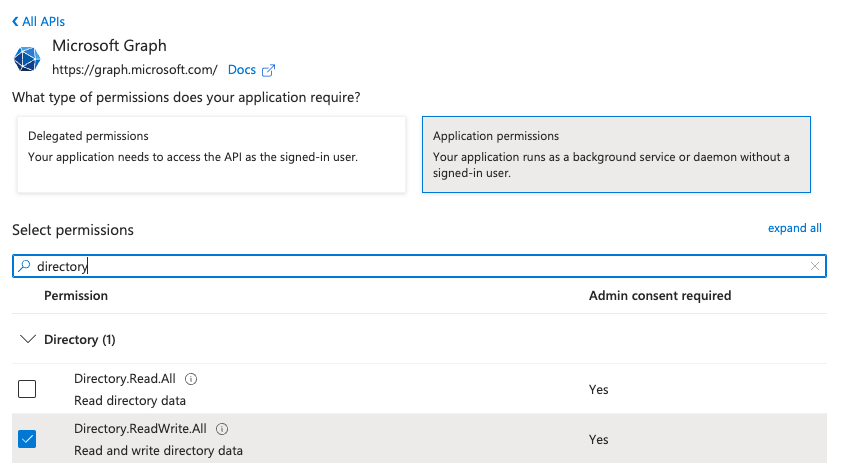Image resolution: width=844 pixels, height=469 pixels.
Task: Click the search magnifier icon
Action: click(x=24, y=266)
